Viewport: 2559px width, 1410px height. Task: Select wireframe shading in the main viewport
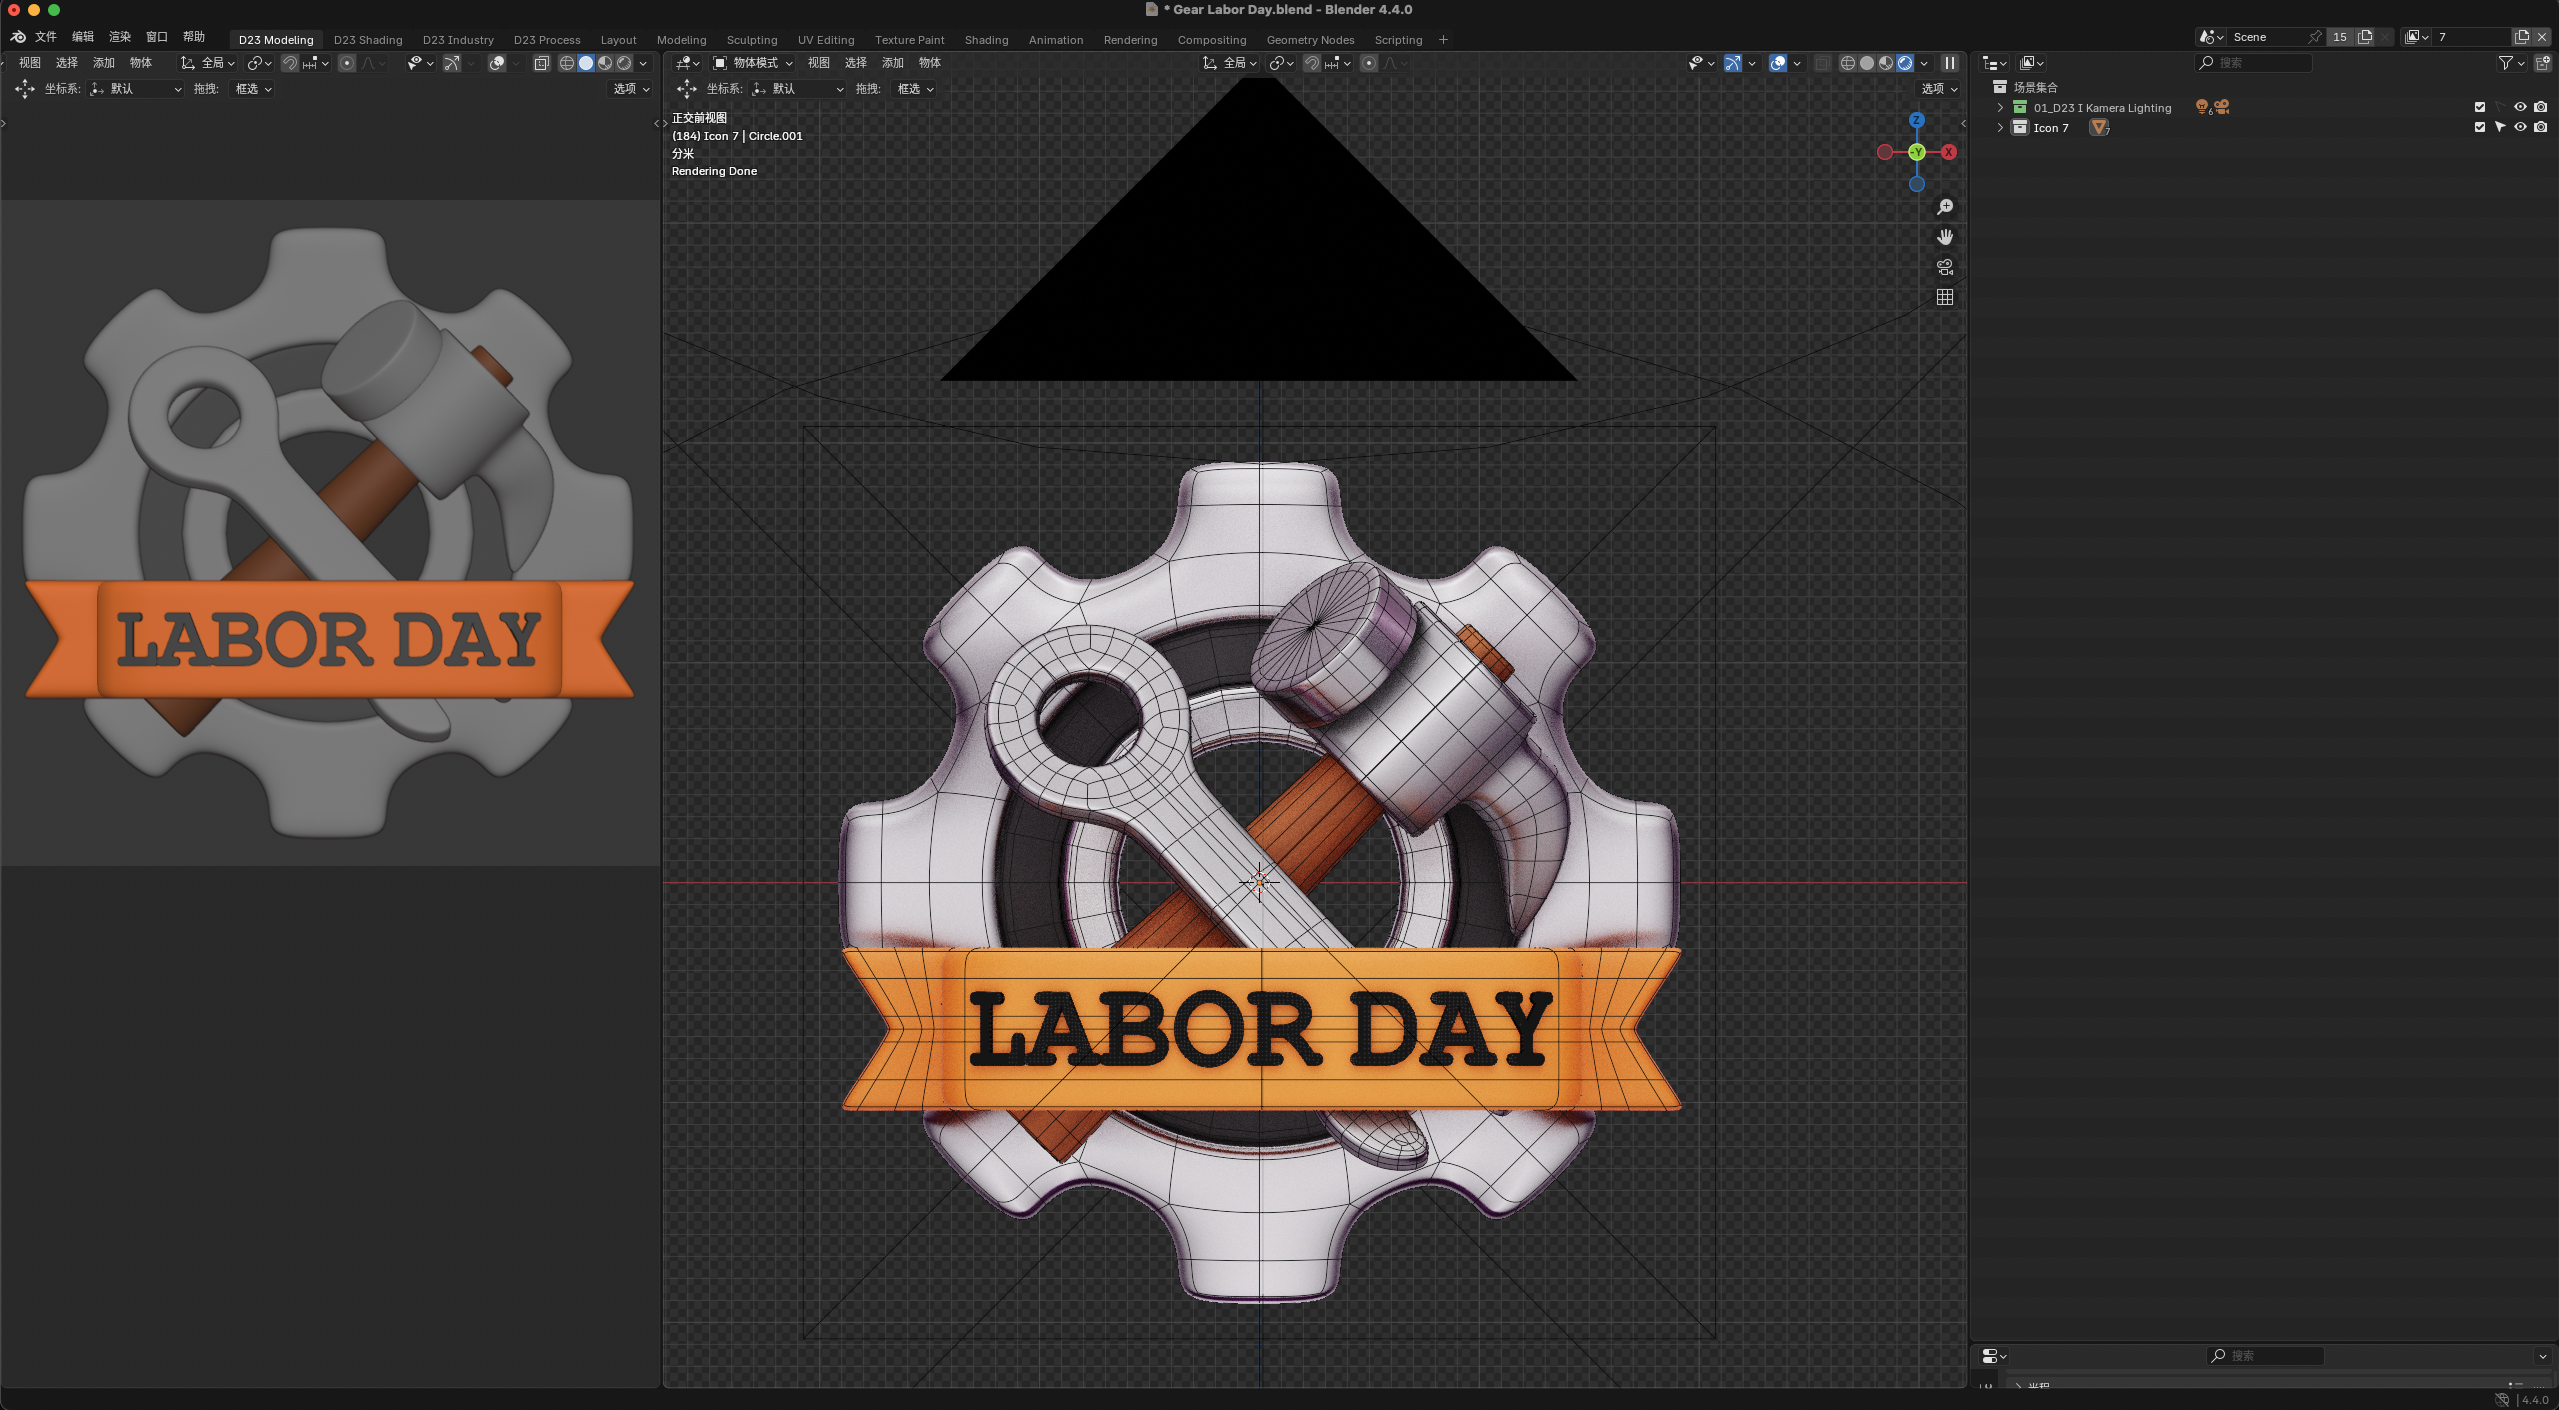(x=1847, y=63)
